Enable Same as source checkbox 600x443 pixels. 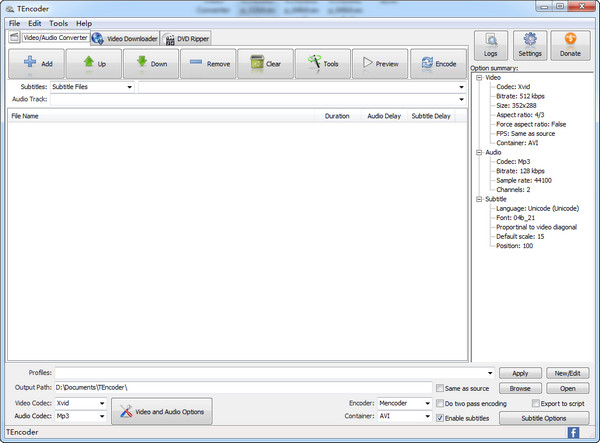[441, 387]
